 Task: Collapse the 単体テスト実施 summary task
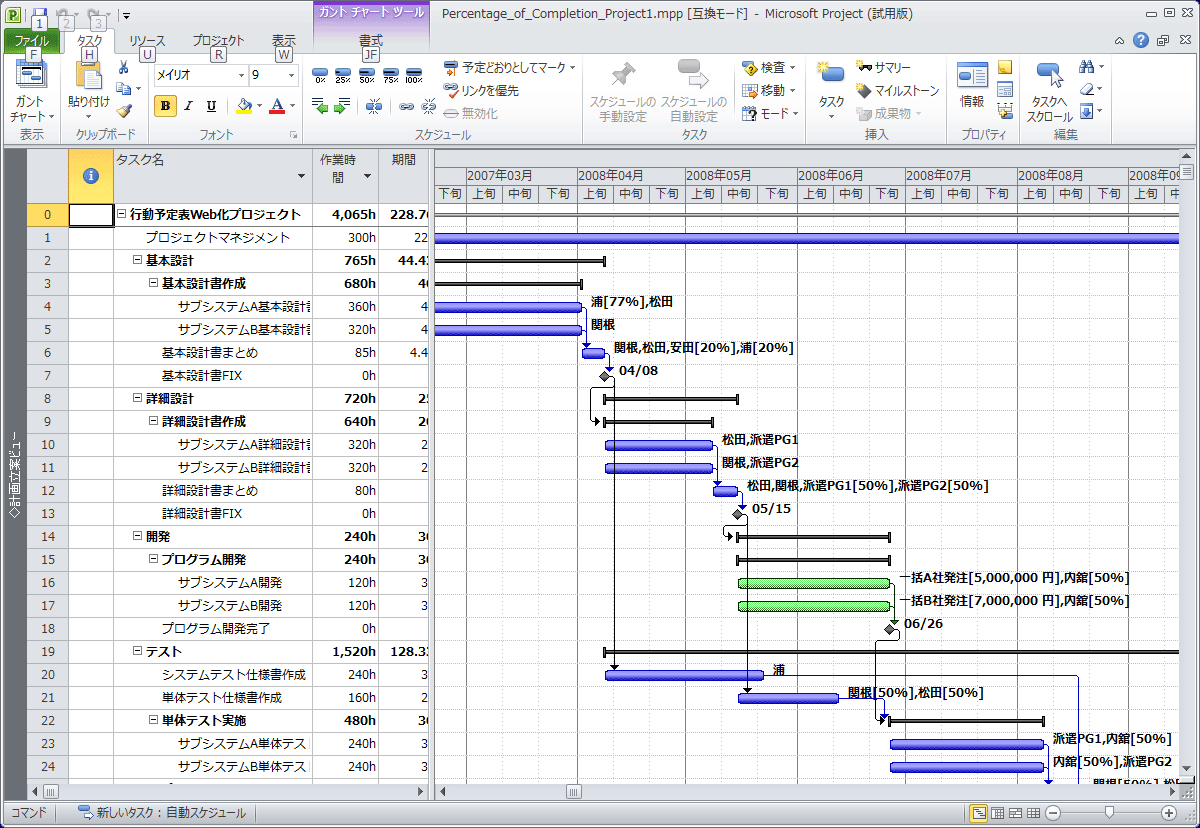click(154, 720)
